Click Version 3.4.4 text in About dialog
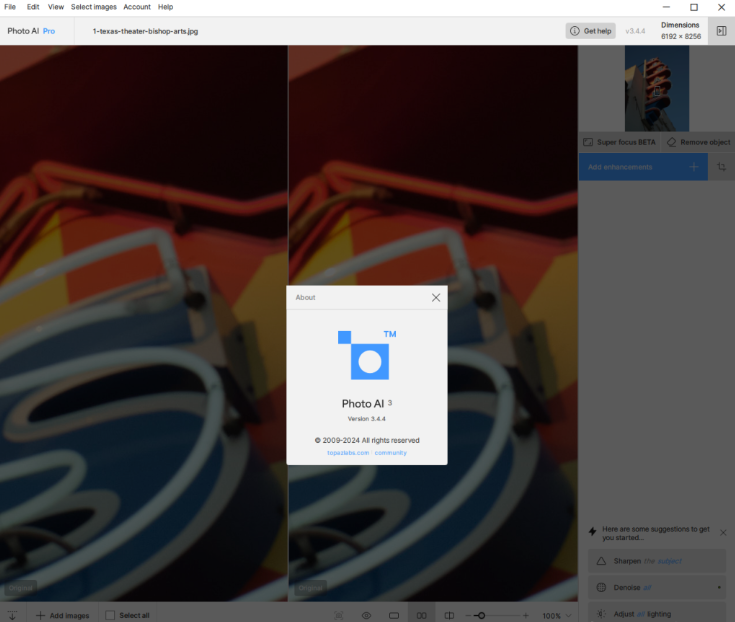The width and height of the screenshot is (735, 622). (367, 419)
